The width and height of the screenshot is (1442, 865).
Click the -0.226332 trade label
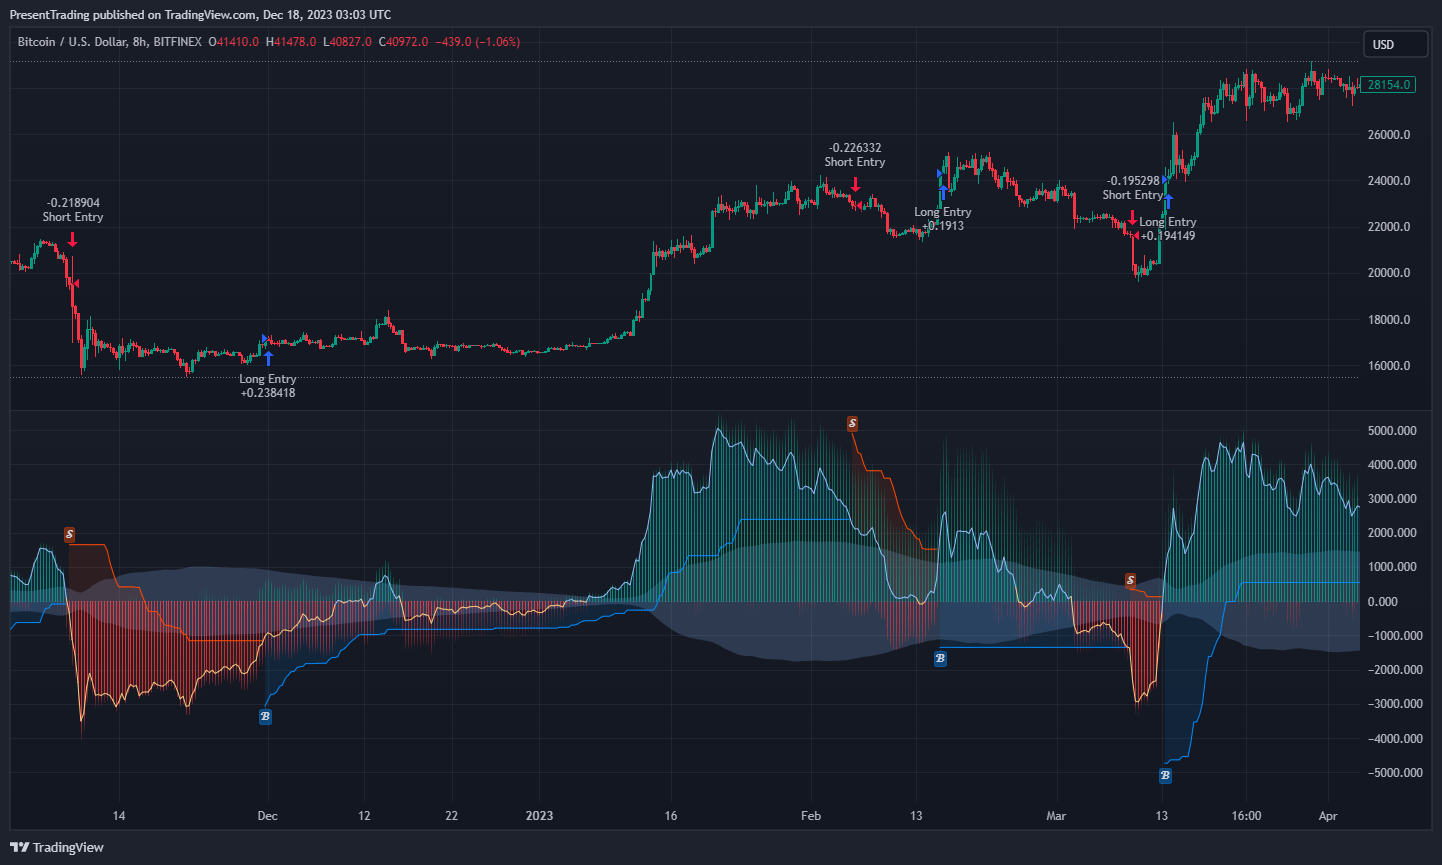coord(855,148)
